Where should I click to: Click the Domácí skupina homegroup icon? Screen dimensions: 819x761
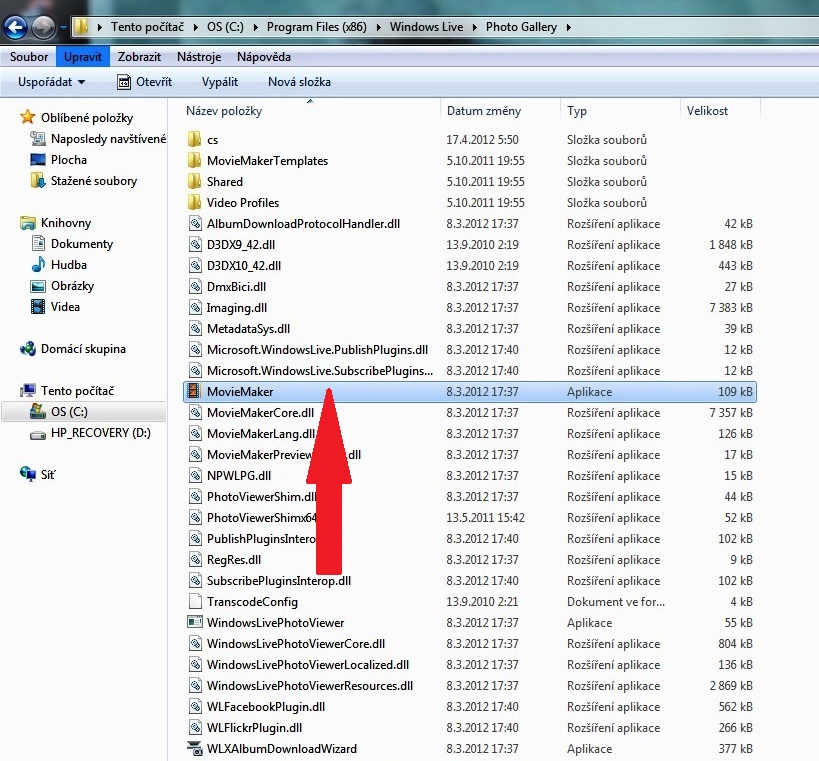[28, 348]
